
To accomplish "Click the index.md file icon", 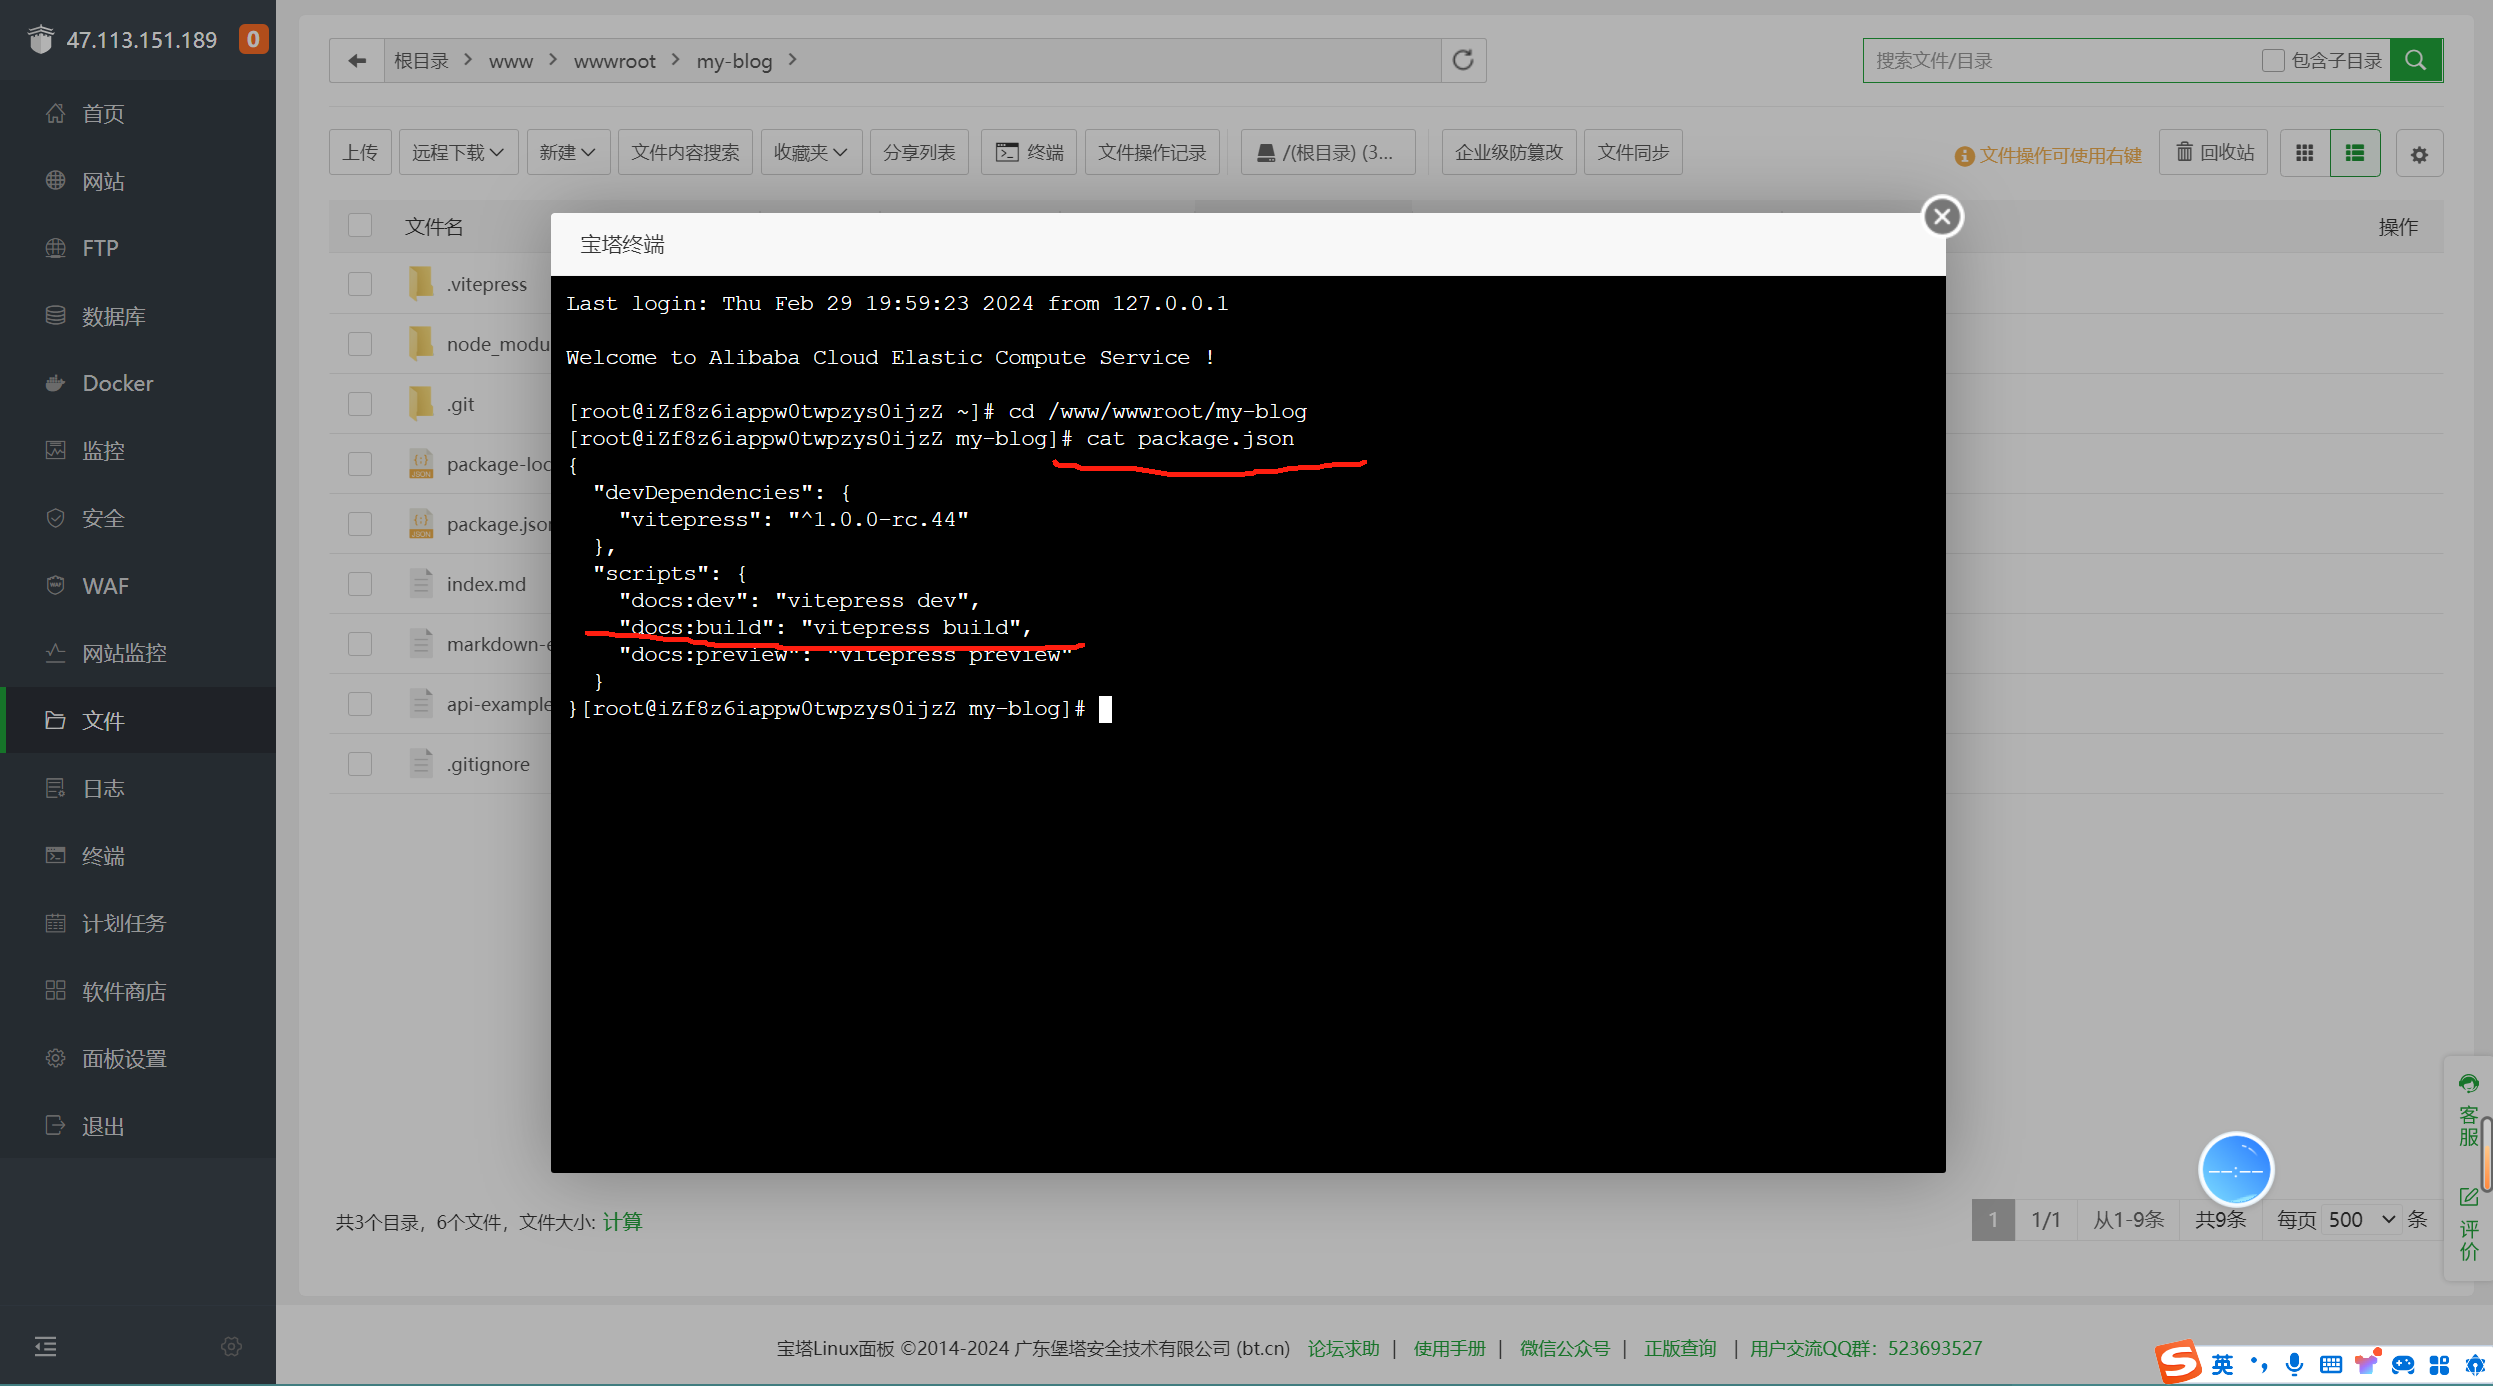I will pyautogui.click(x=421, y=584).
